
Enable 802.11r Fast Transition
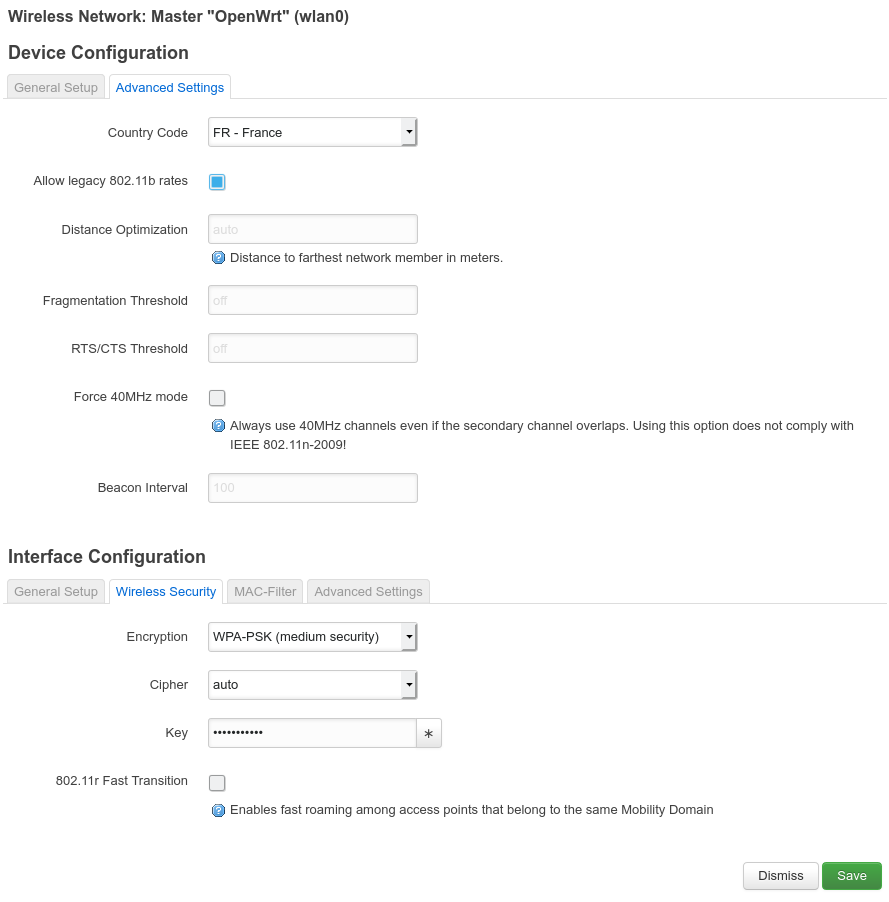click(x=217, y=782)
